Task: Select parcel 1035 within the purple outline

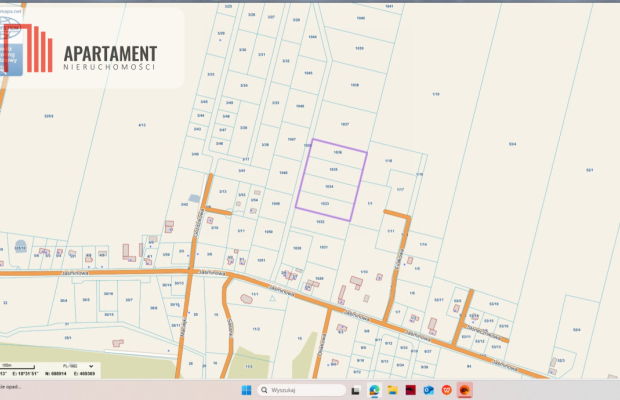Action: [x=333, y=170]
